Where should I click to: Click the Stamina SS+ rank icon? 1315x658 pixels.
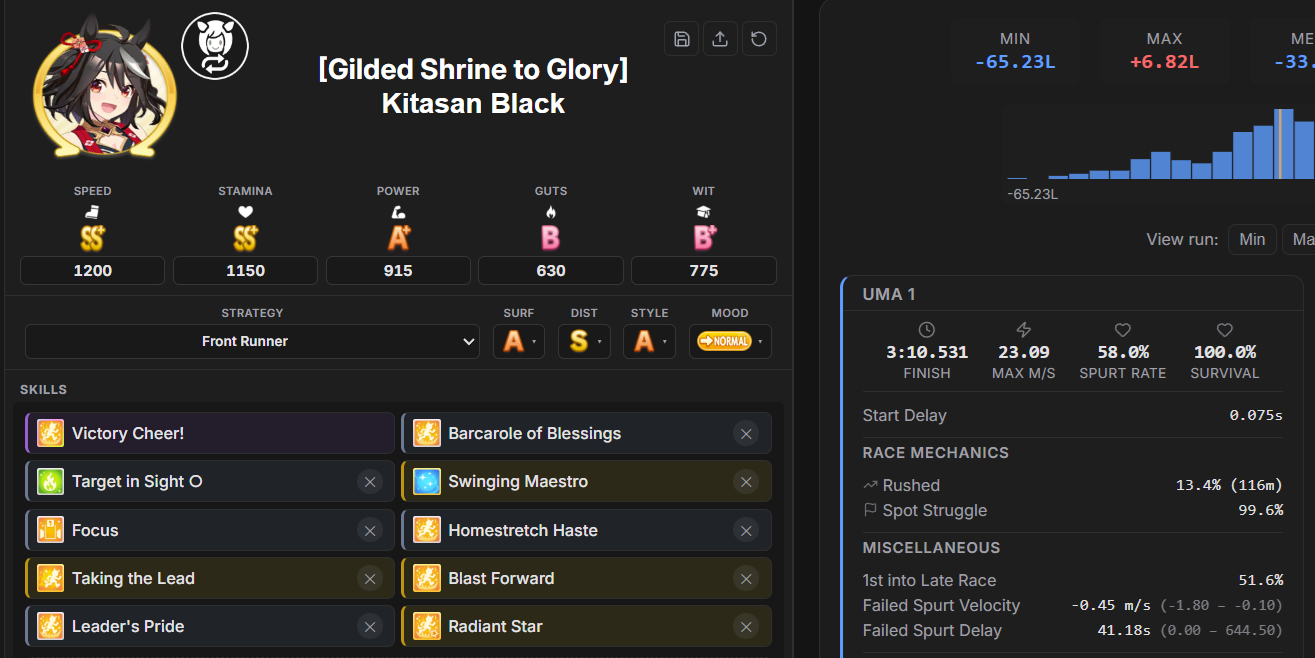pos(245,237)
